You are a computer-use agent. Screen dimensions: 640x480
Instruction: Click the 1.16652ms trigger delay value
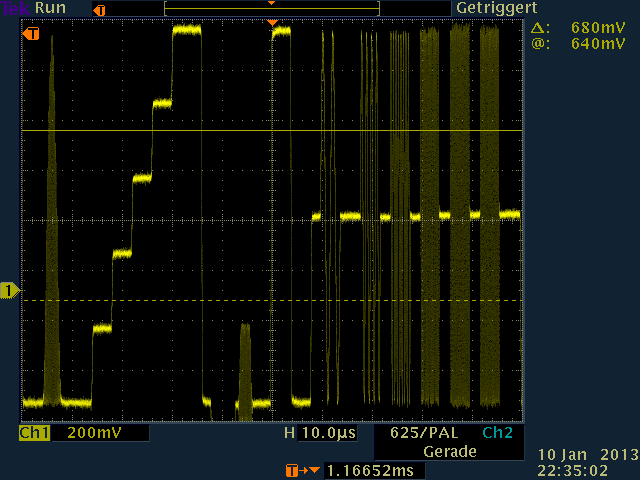tap(371, 470)
